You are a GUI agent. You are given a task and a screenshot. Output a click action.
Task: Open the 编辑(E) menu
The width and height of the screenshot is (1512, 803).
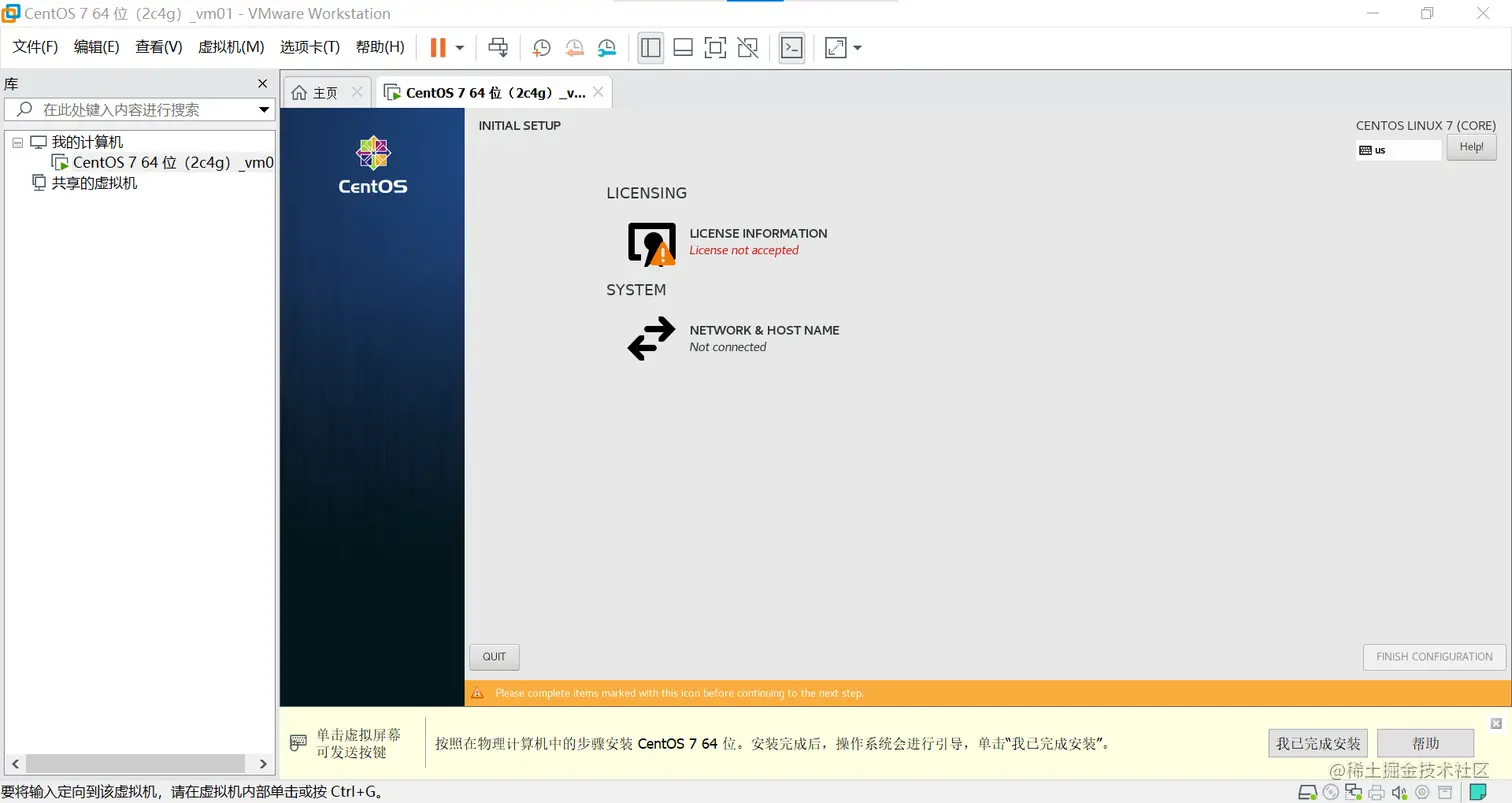pyautogui.click(x=96, y=47)
